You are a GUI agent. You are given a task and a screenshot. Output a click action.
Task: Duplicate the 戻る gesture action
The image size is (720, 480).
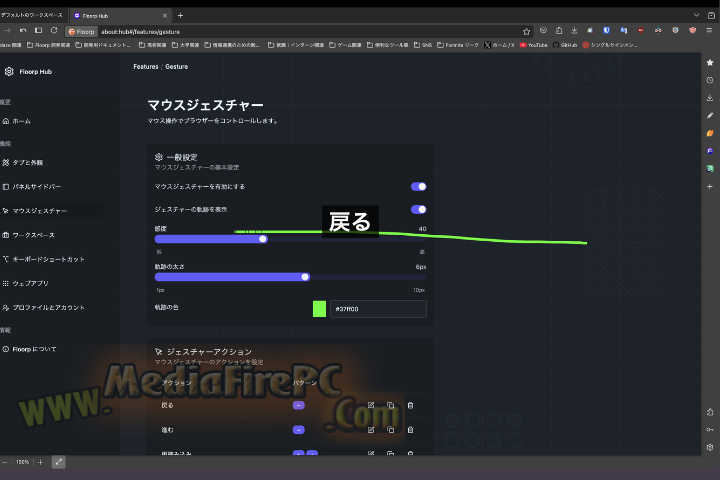coord(391,405)
